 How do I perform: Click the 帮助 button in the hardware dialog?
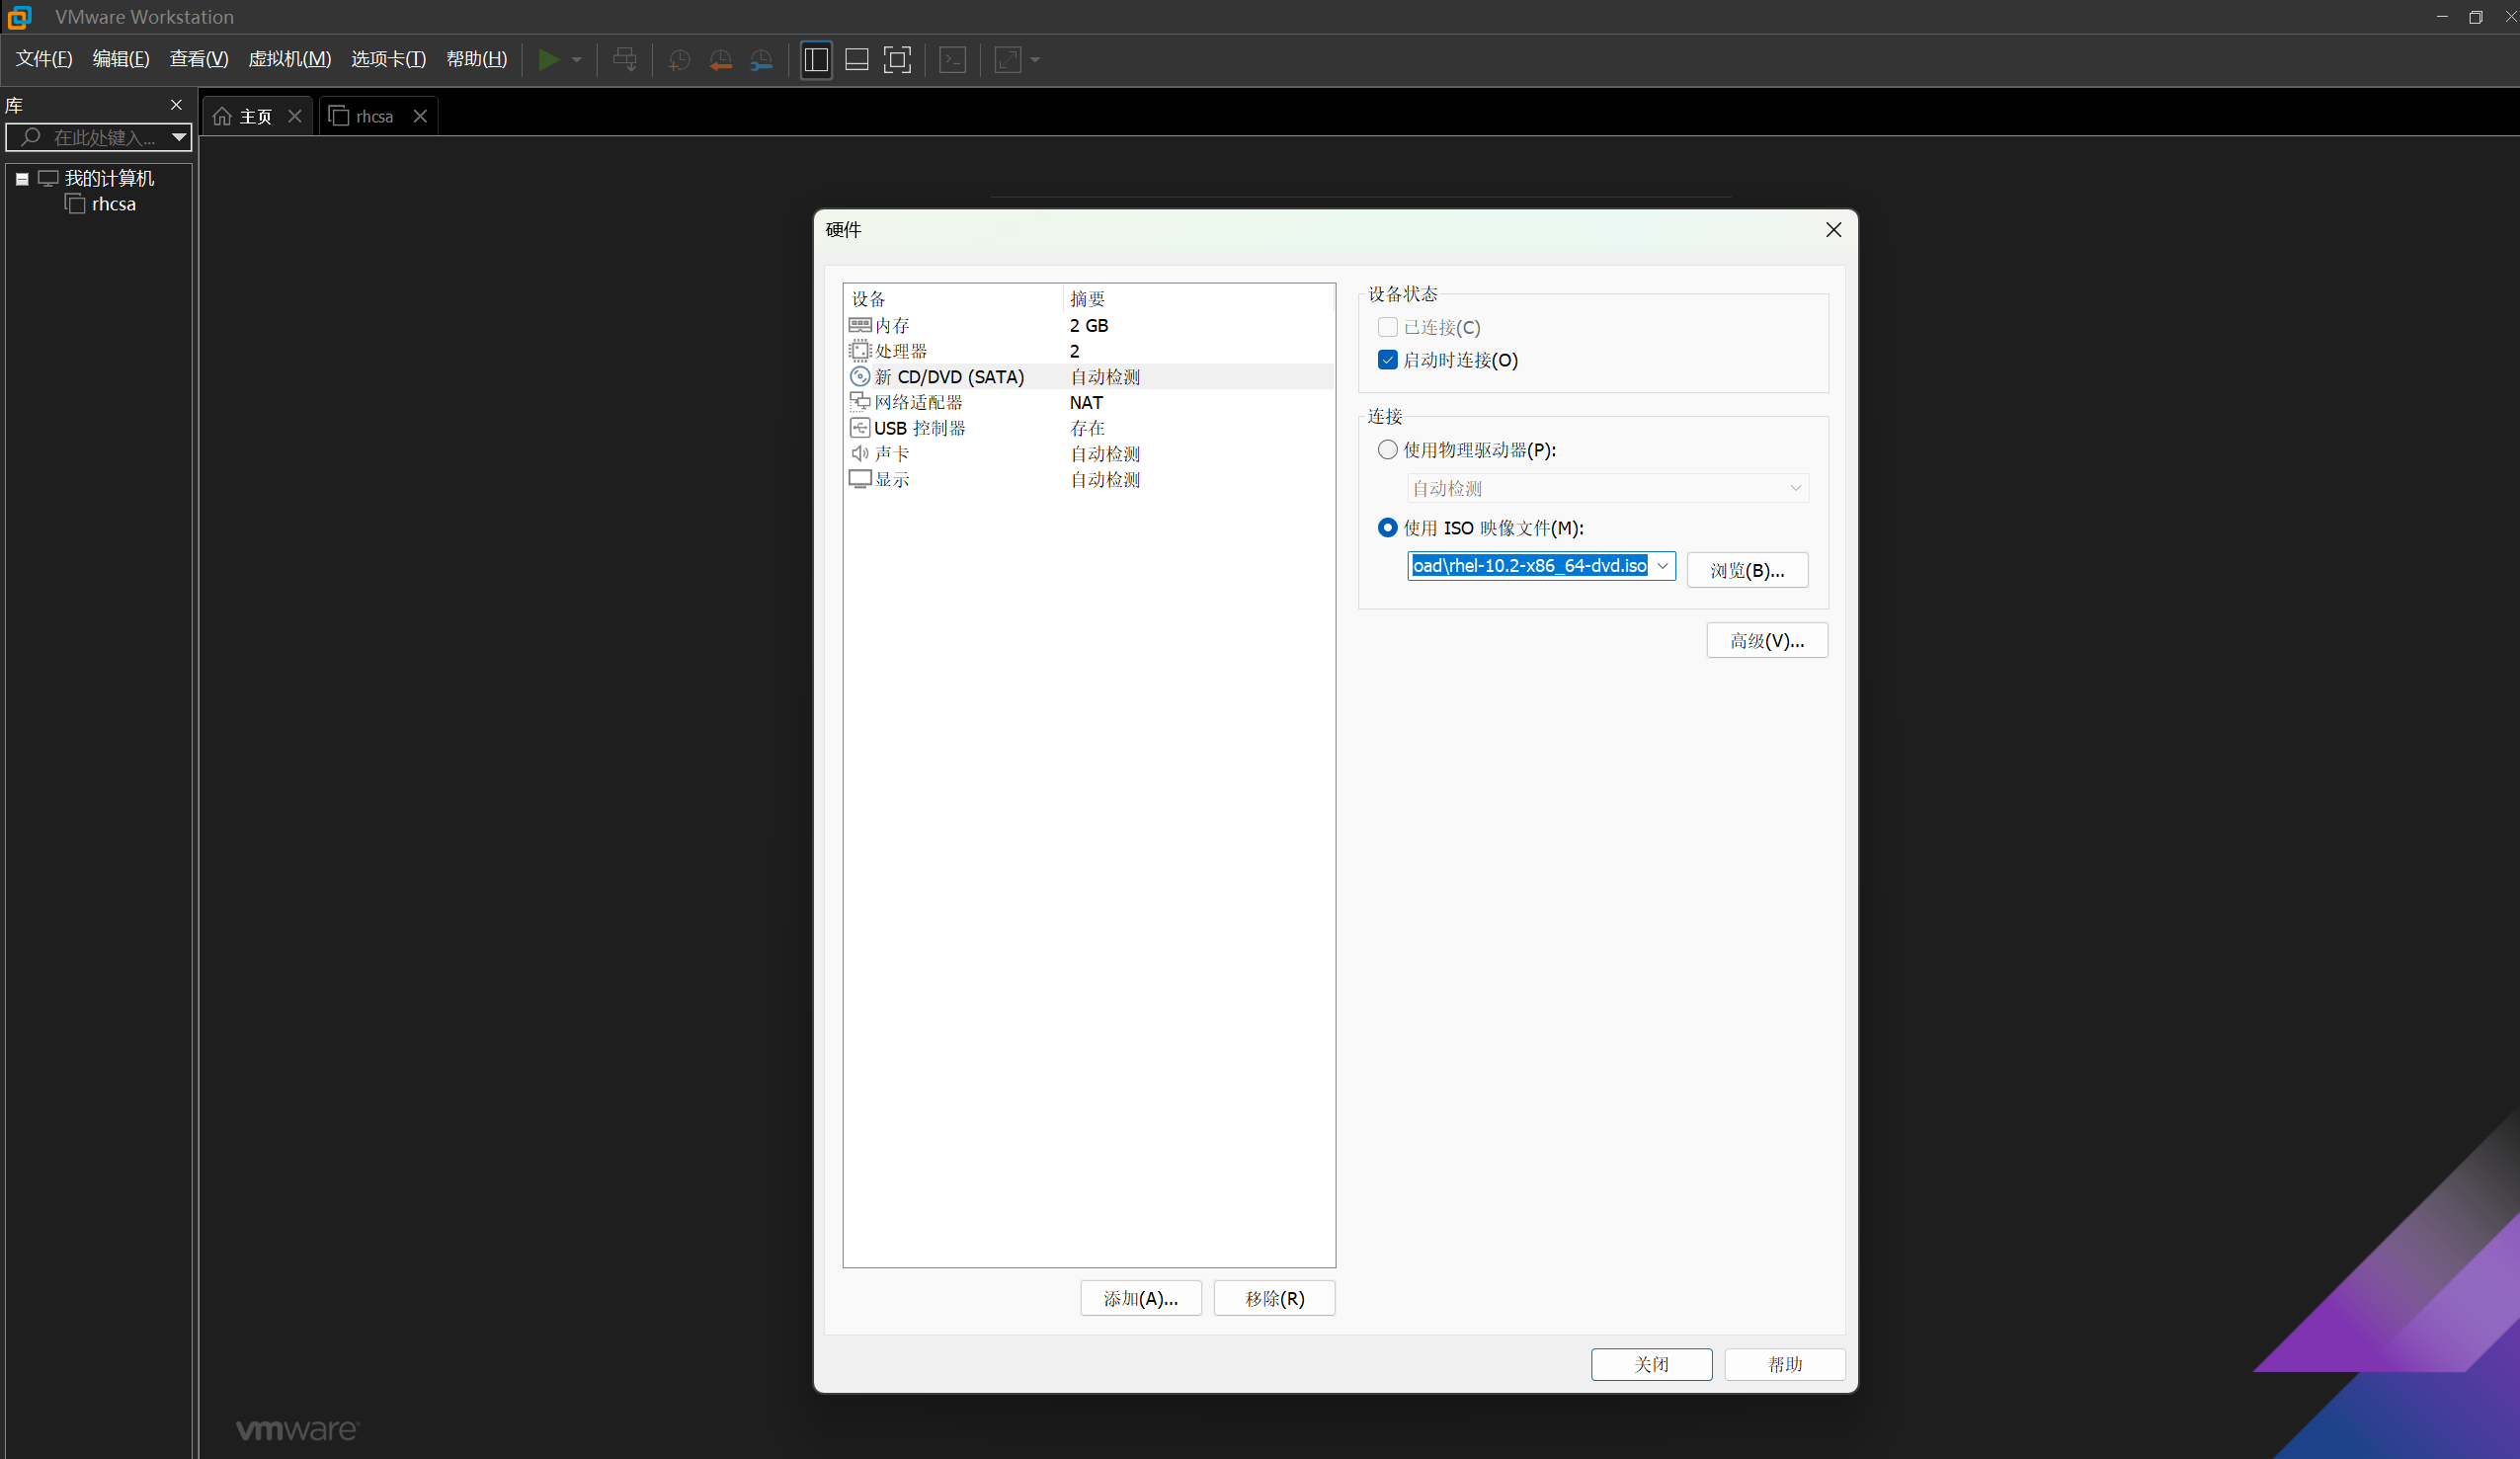pyautogui.click(x=1785, y=1364)
